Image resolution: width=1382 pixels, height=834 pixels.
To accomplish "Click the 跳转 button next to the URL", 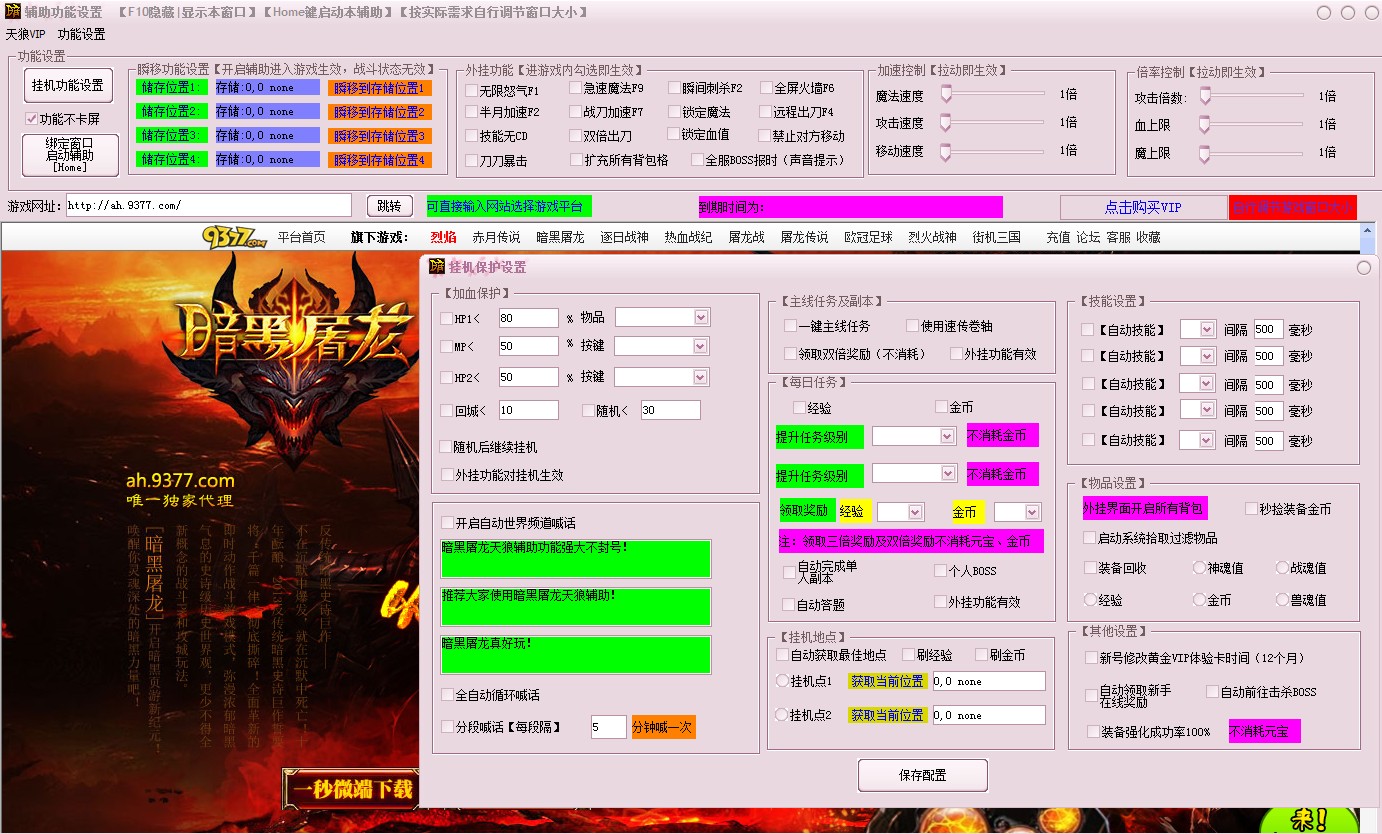I will (x=390, y=206).
